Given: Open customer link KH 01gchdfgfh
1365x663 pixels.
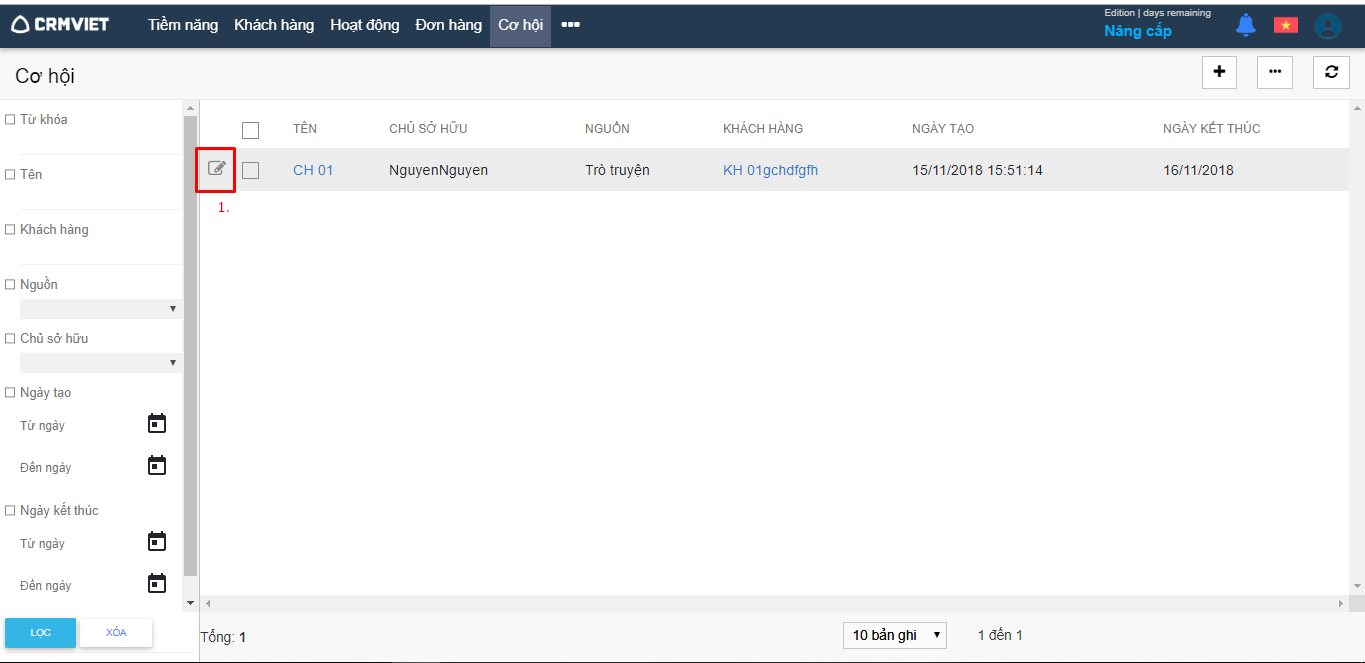Looking at the screenshot, I should coord(770,170).
